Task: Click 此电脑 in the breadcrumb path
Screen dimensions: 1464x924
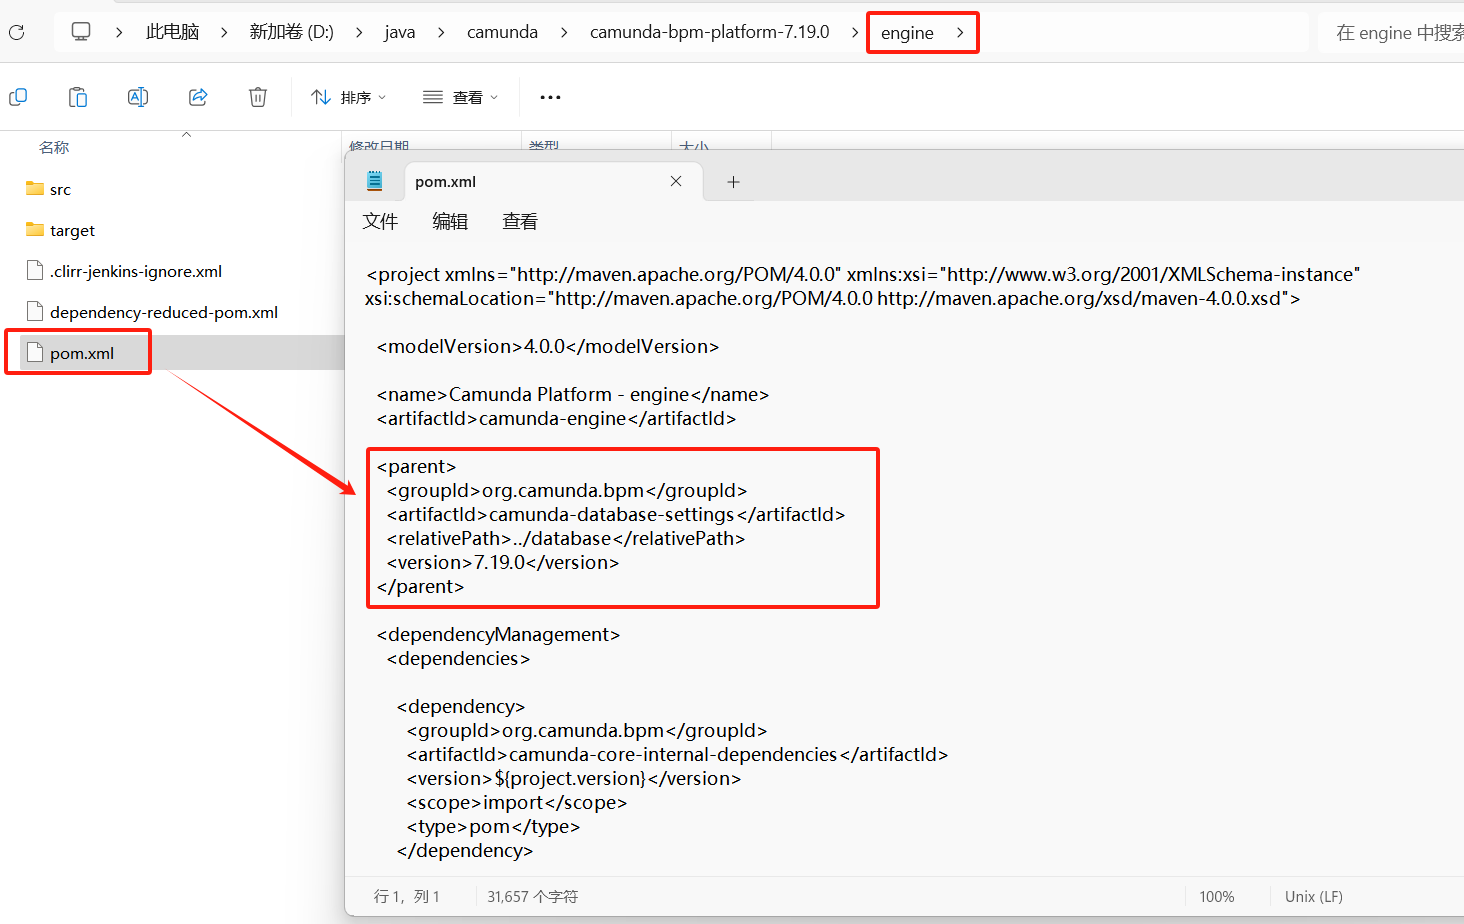Action: click(x=172, y=32)
